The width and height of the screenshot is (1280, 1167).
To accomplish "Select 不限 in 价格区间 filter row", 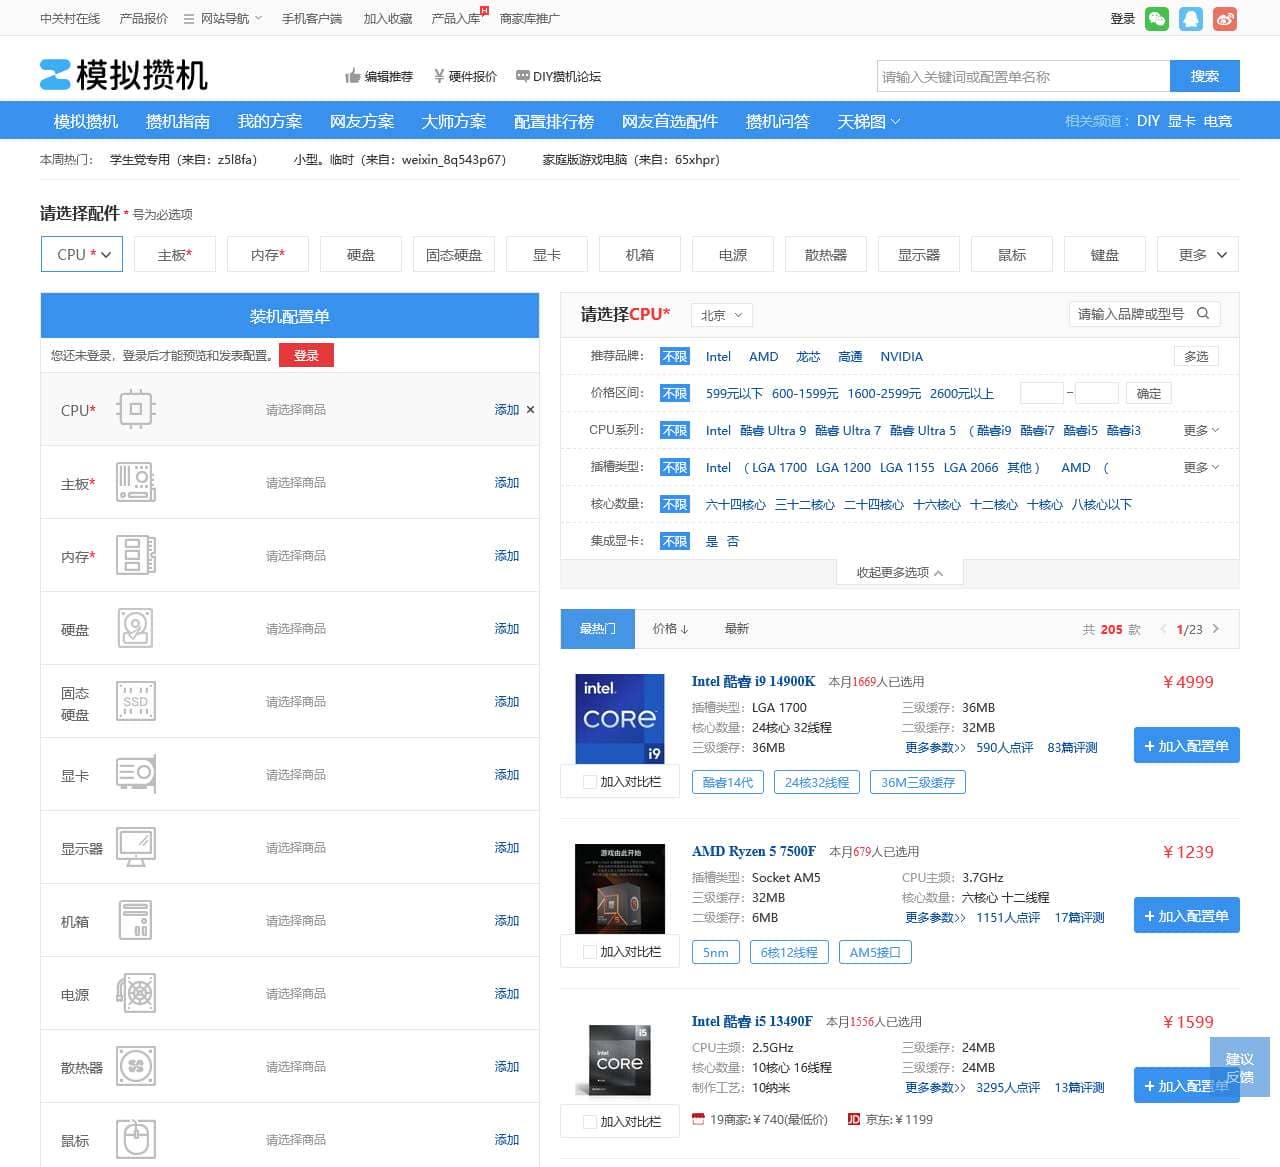I will pyautogui.click(x=675, y=394).
